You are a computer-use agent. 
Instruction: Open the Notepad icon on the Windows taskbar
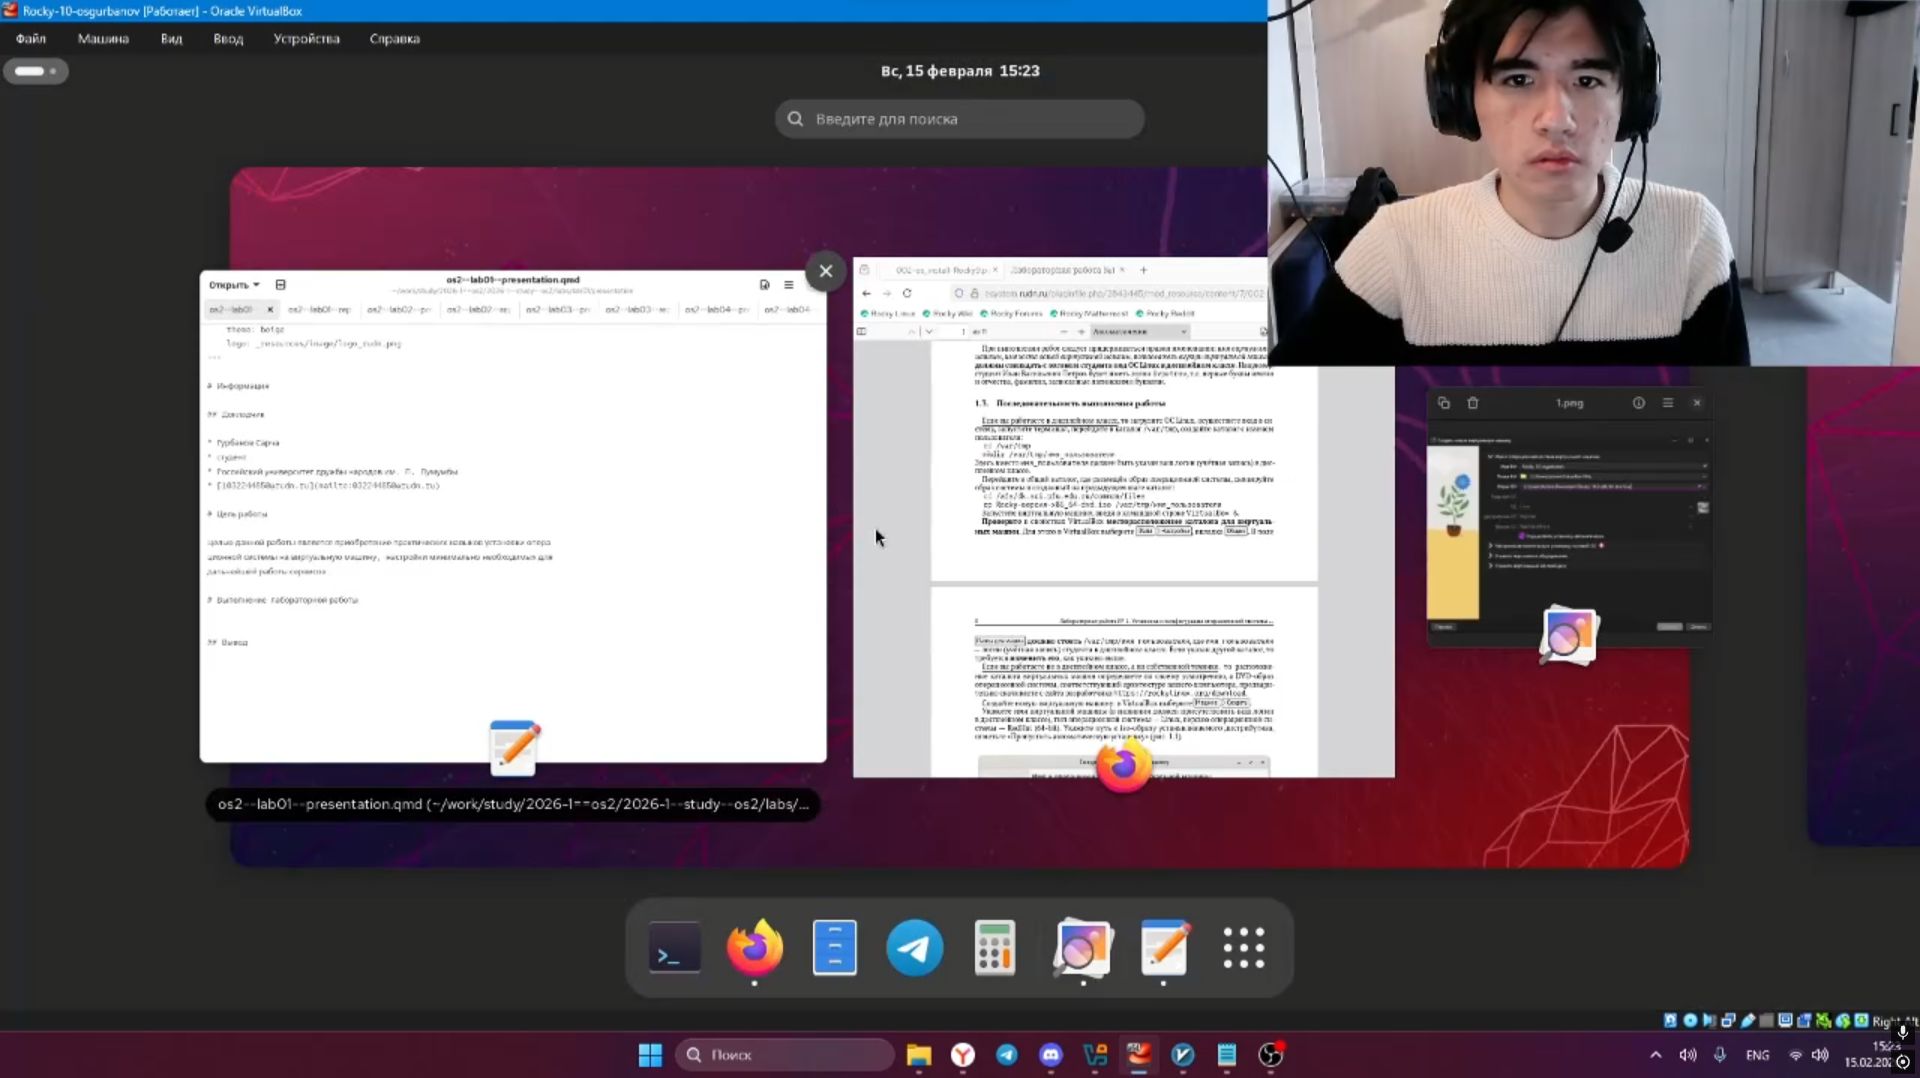click(1227, 1055)
